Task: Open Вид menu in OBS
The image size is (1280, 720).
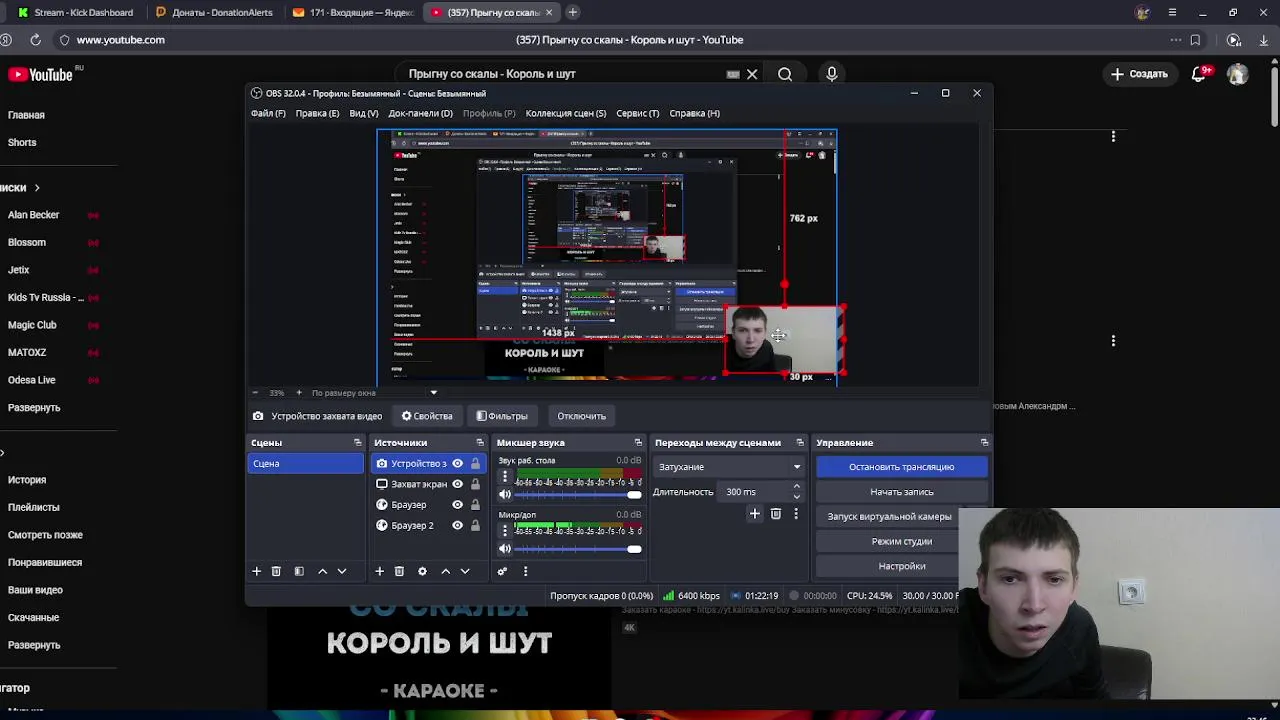Action: tap(364, 113)
